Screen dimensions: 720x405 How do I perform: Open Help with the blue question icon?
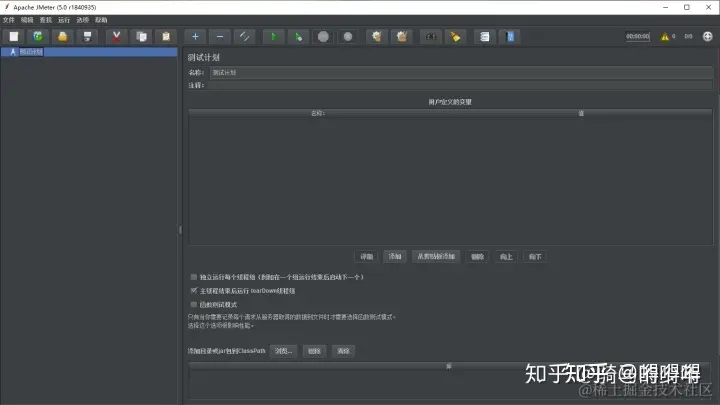510,37
